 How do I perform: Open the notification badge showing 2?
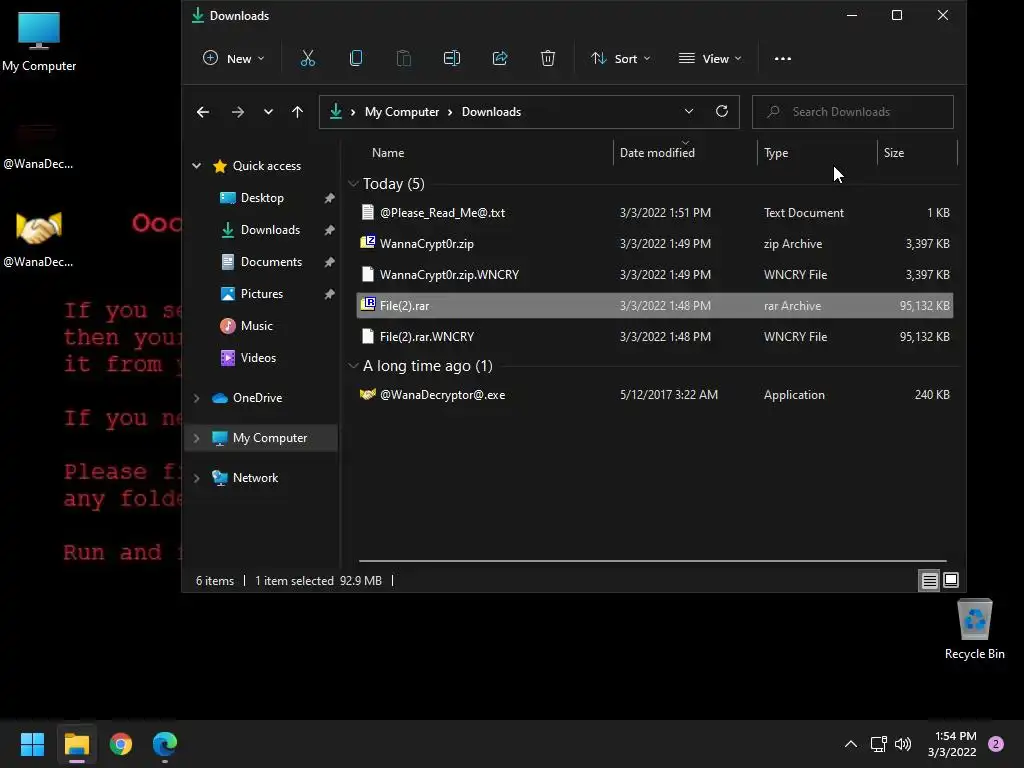996,744
